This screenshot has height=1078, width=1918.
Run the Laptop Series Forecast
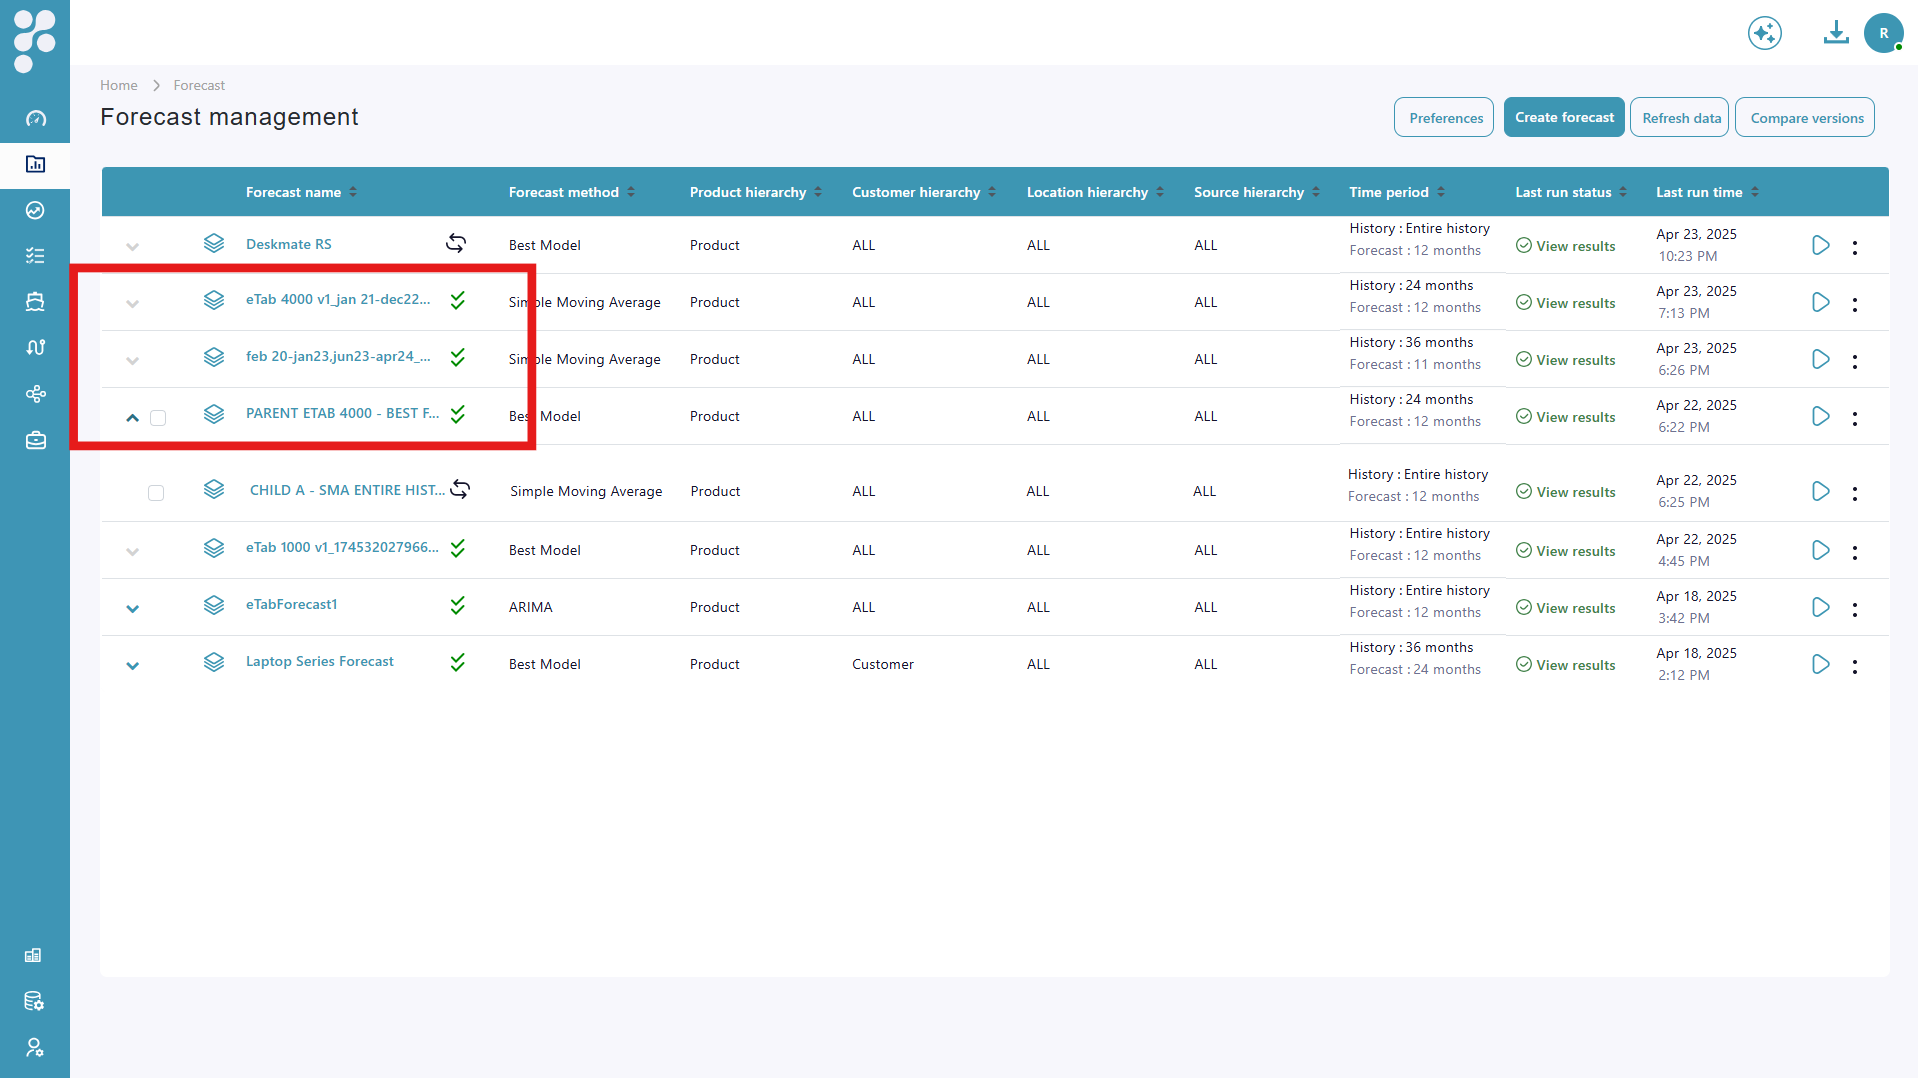click(1820, 664)
